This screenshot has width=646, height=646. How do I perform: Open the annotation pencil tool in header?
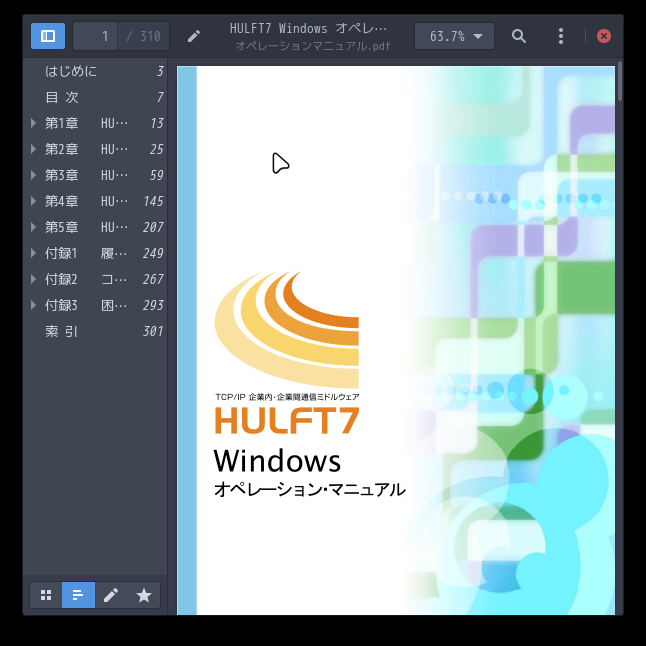[194, 36]
